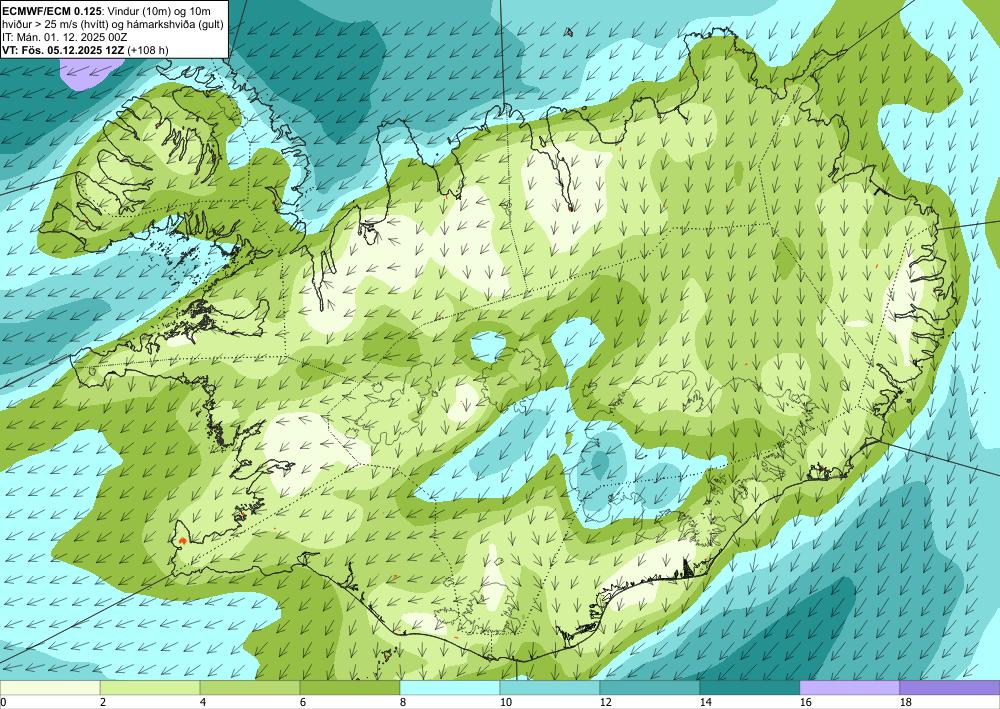
Task: Click the "VT: Fös. 05.12.2025 12Z" valid time
Action: 63,50
